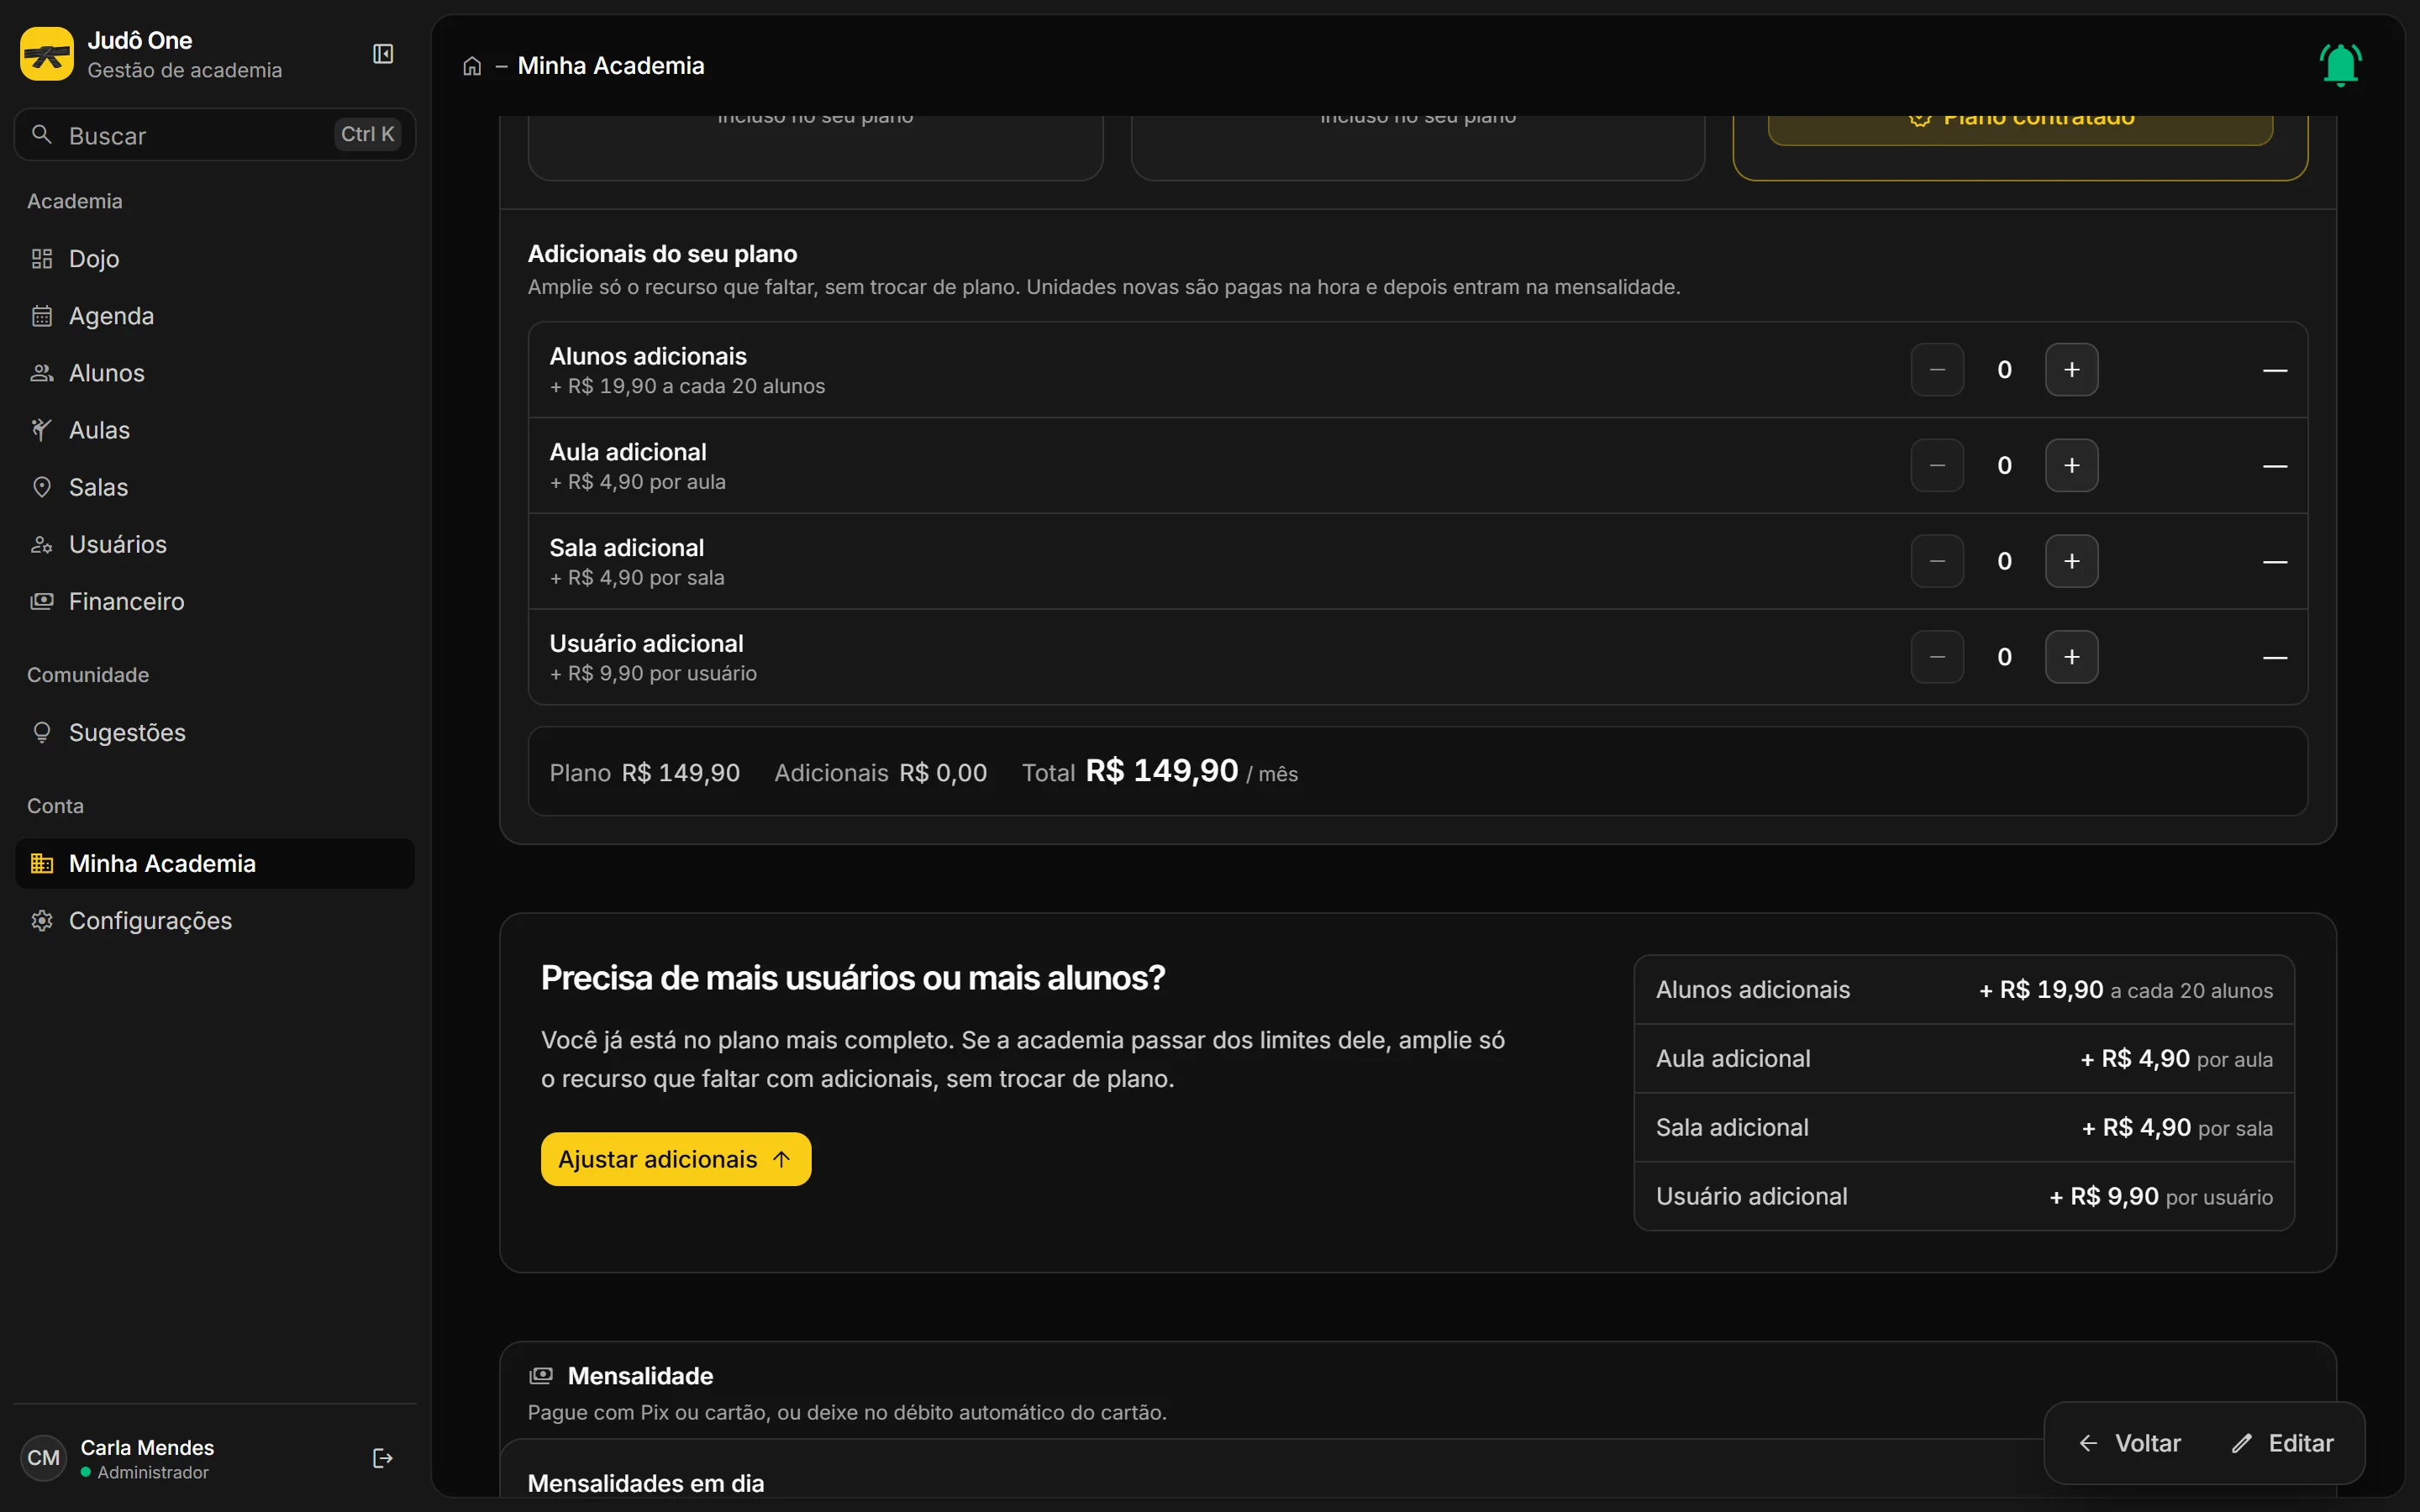Click the + R$ 9,90 por usuário price

[2161, 1196]
